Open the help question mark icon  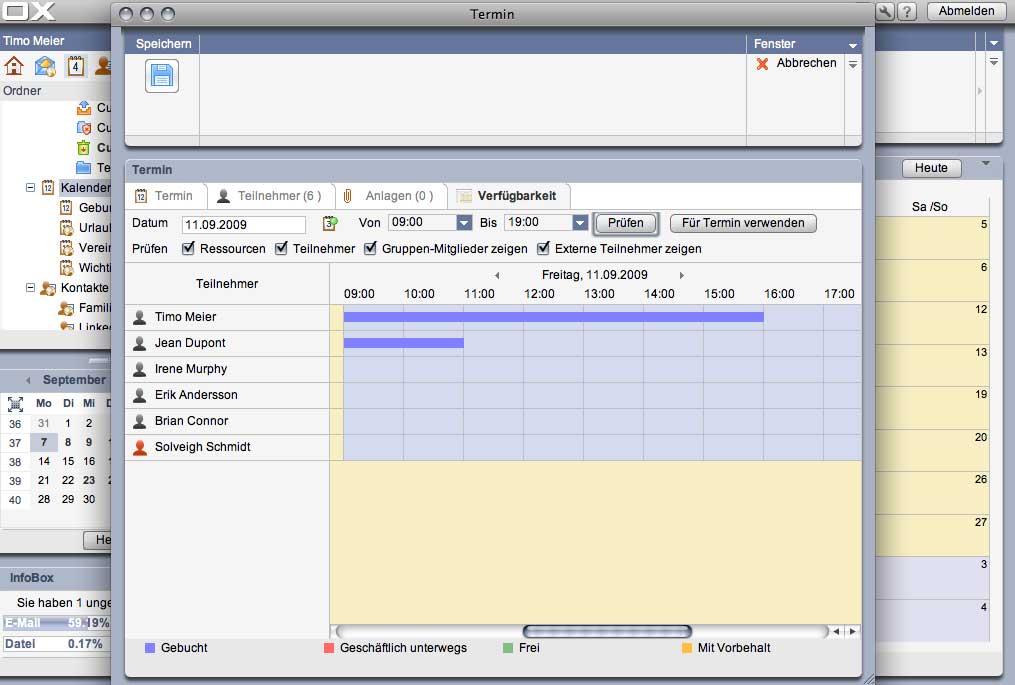click(907, 13)
